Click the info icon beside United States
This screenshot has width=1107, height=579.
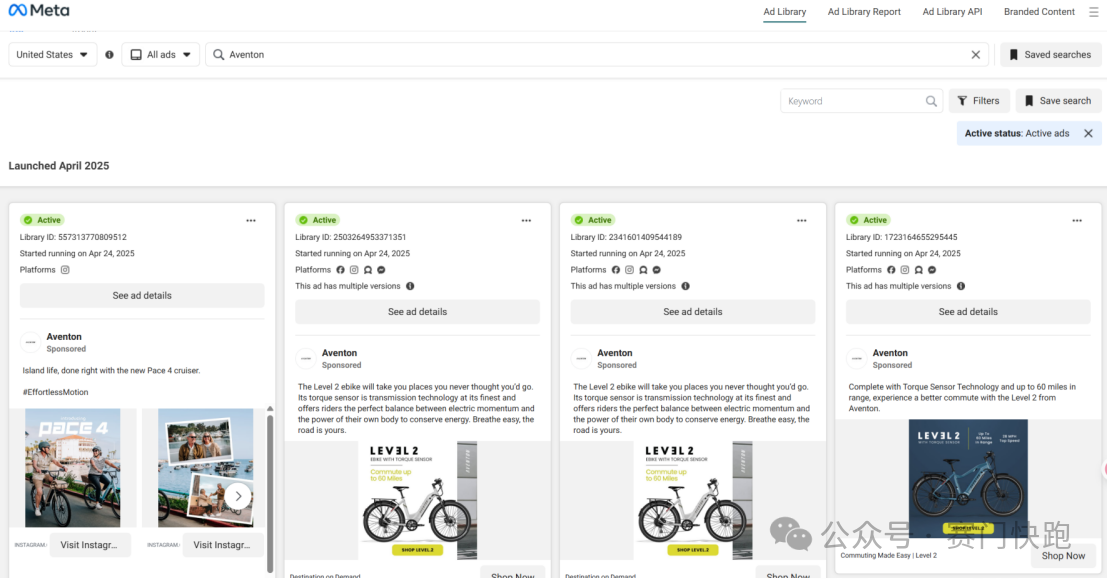[x=109, y=55]
